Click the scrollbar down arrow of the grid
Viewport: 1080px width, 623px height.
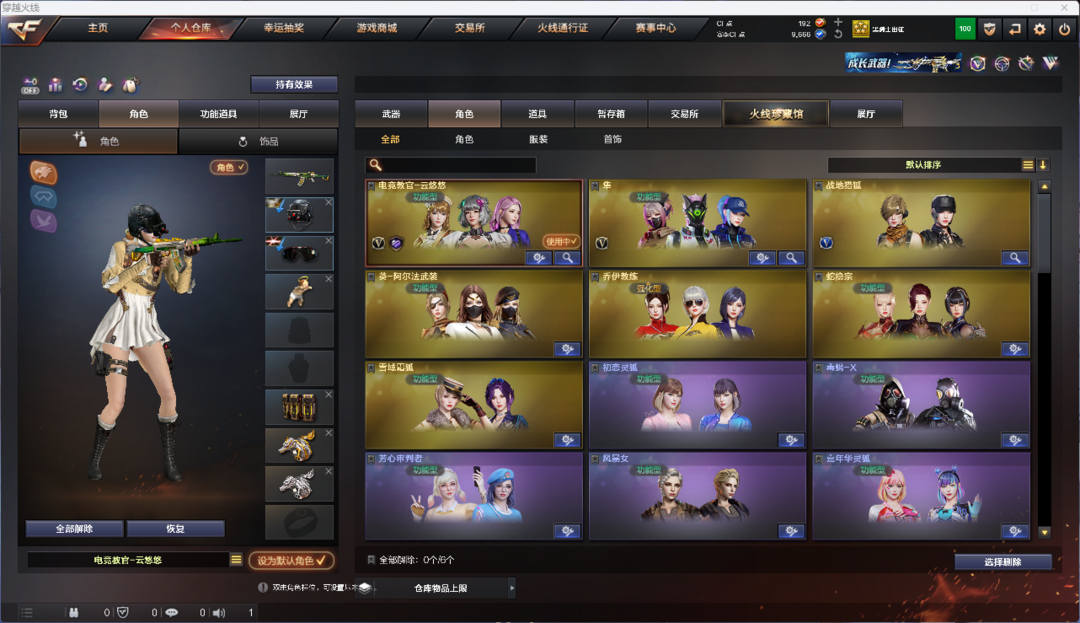[1044, 532]
